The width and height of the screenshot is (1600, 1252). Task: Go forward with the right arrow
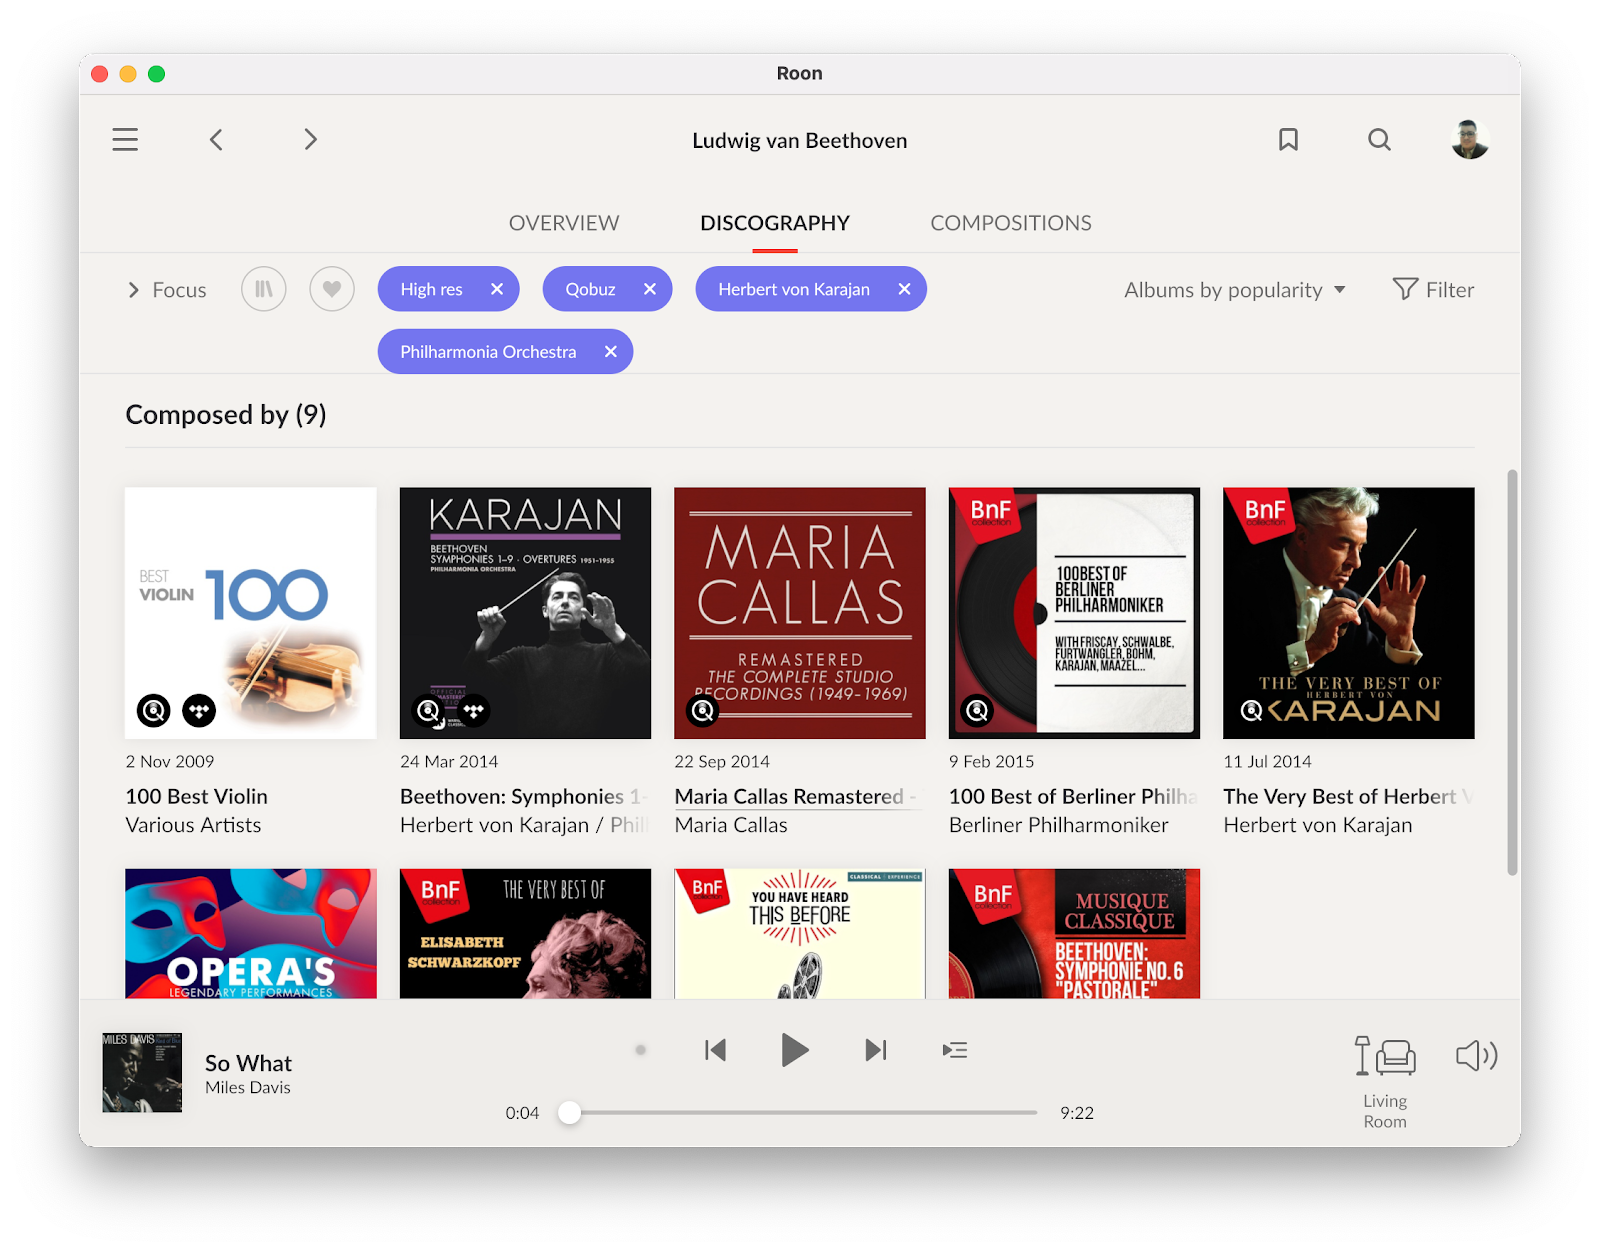pos(311,140)
